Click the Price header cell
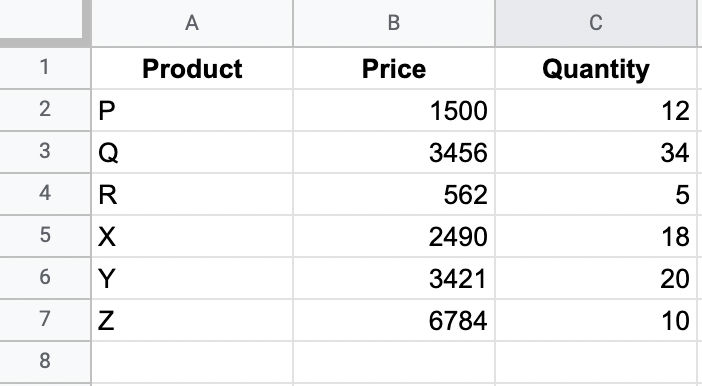 click(x=394, y=68)
